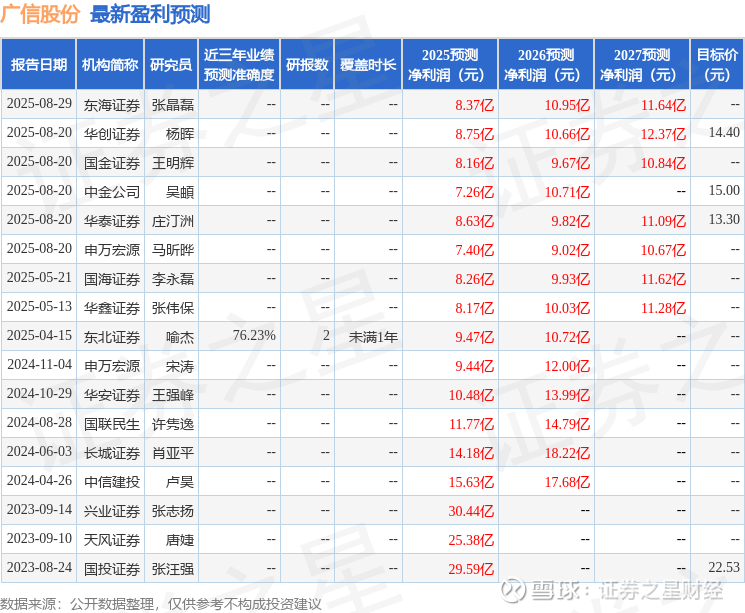Click researcher 唐婕
Screen dimensions: 745x613
180,540
